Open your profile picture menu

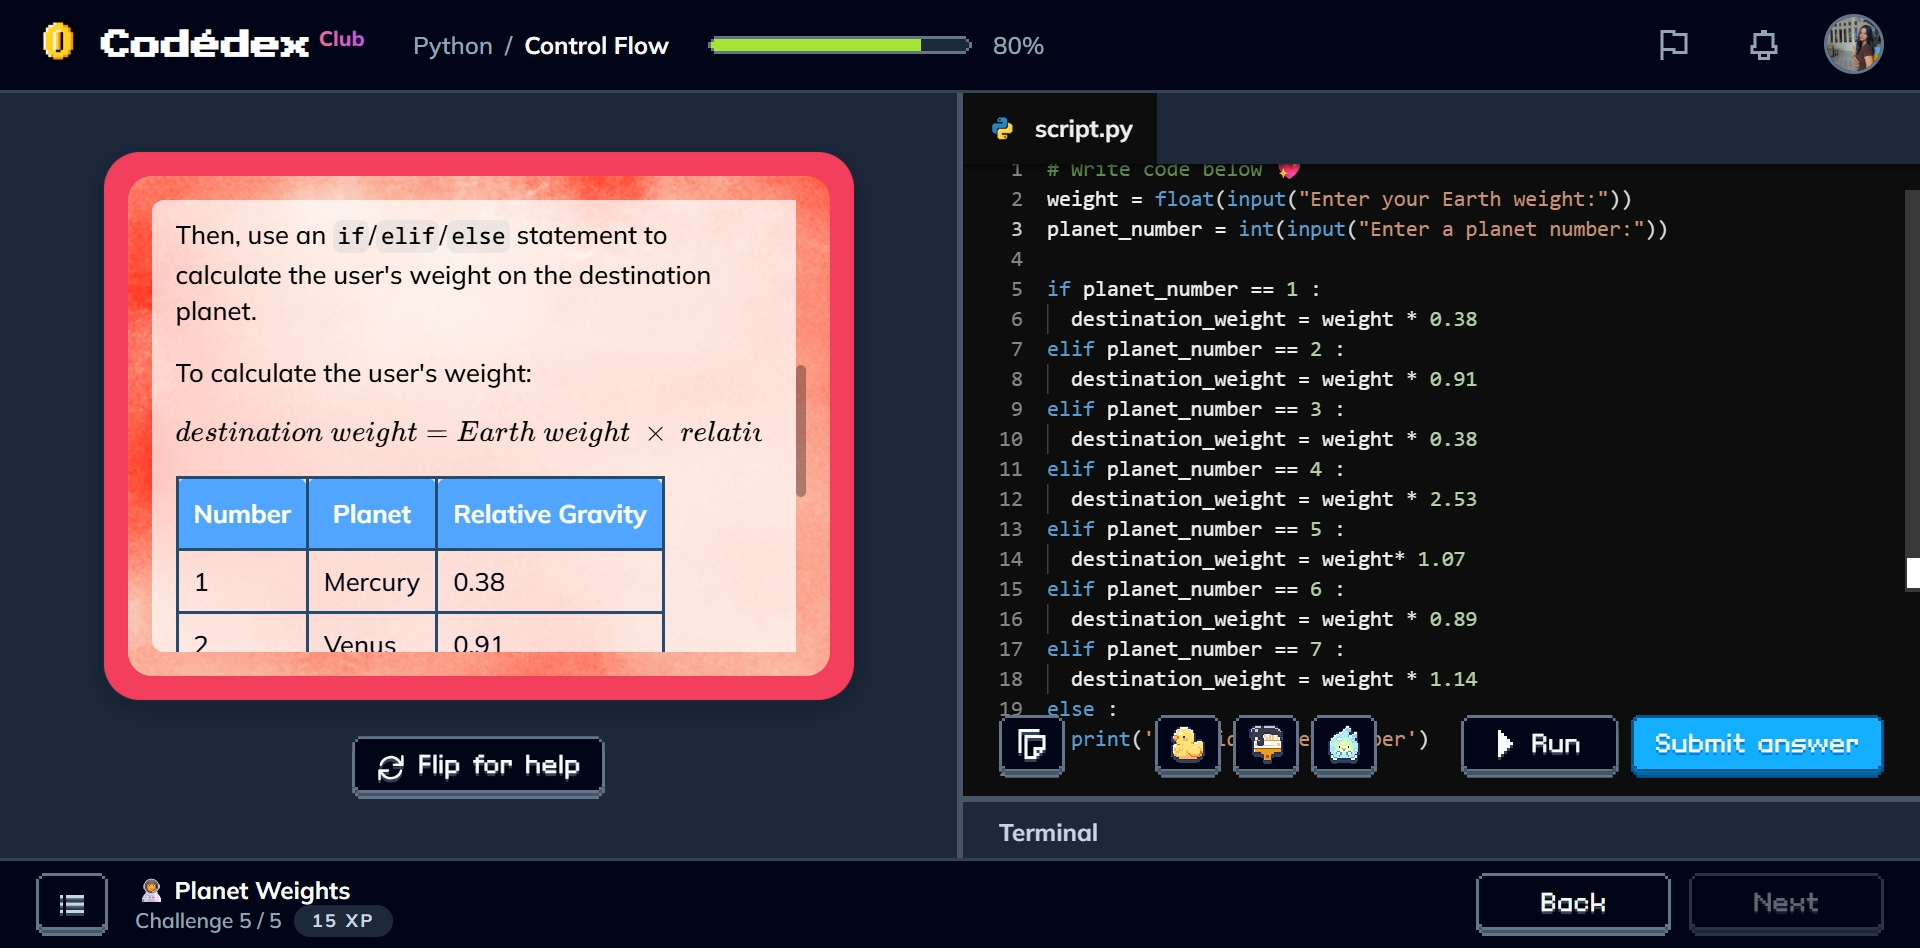tap(1854, 44)
